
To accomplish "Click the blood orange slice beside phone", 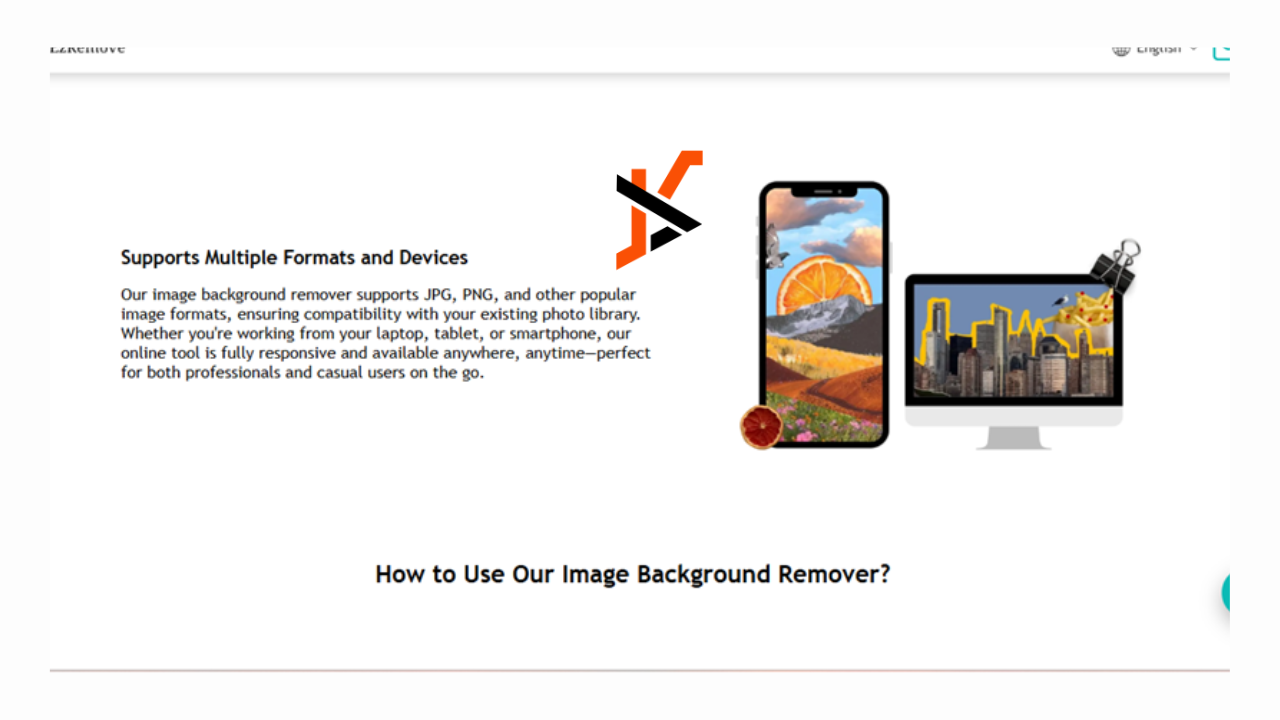I will 761,427.
